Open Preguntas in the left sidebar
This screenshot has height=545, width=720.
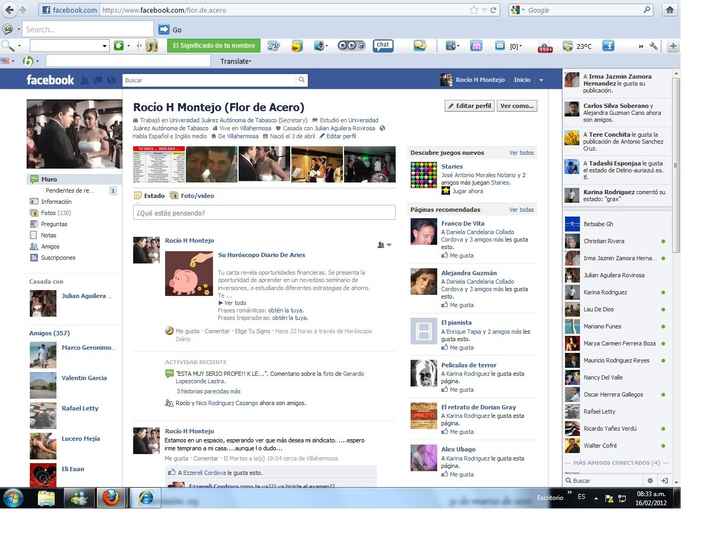[49, 224]
